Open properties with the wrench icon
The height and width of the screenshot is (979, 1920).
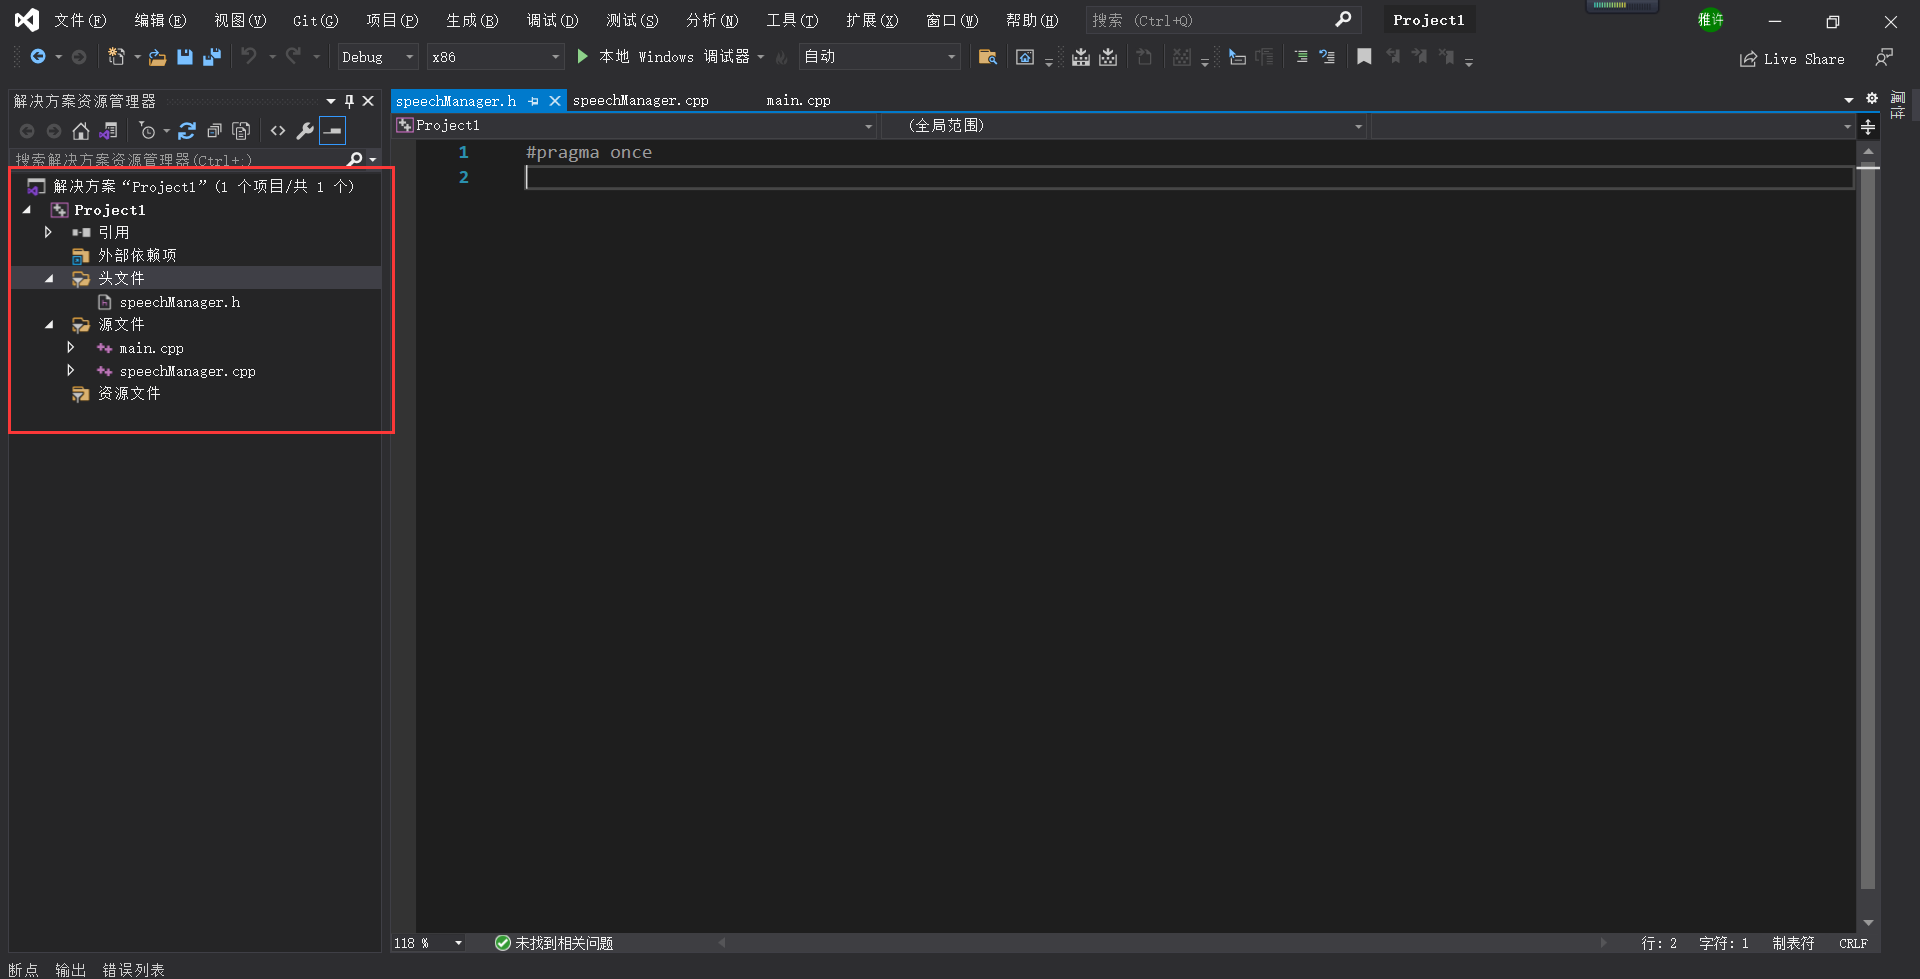click(x=305, y=131)
